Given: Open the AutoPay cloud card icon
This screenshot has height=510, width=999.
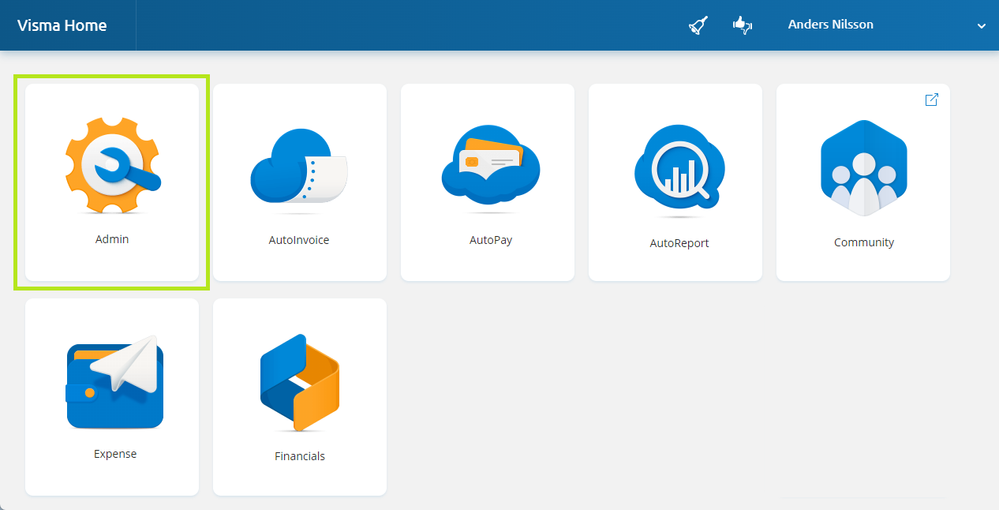Looking at the screenshot, I should coord(491,164).
